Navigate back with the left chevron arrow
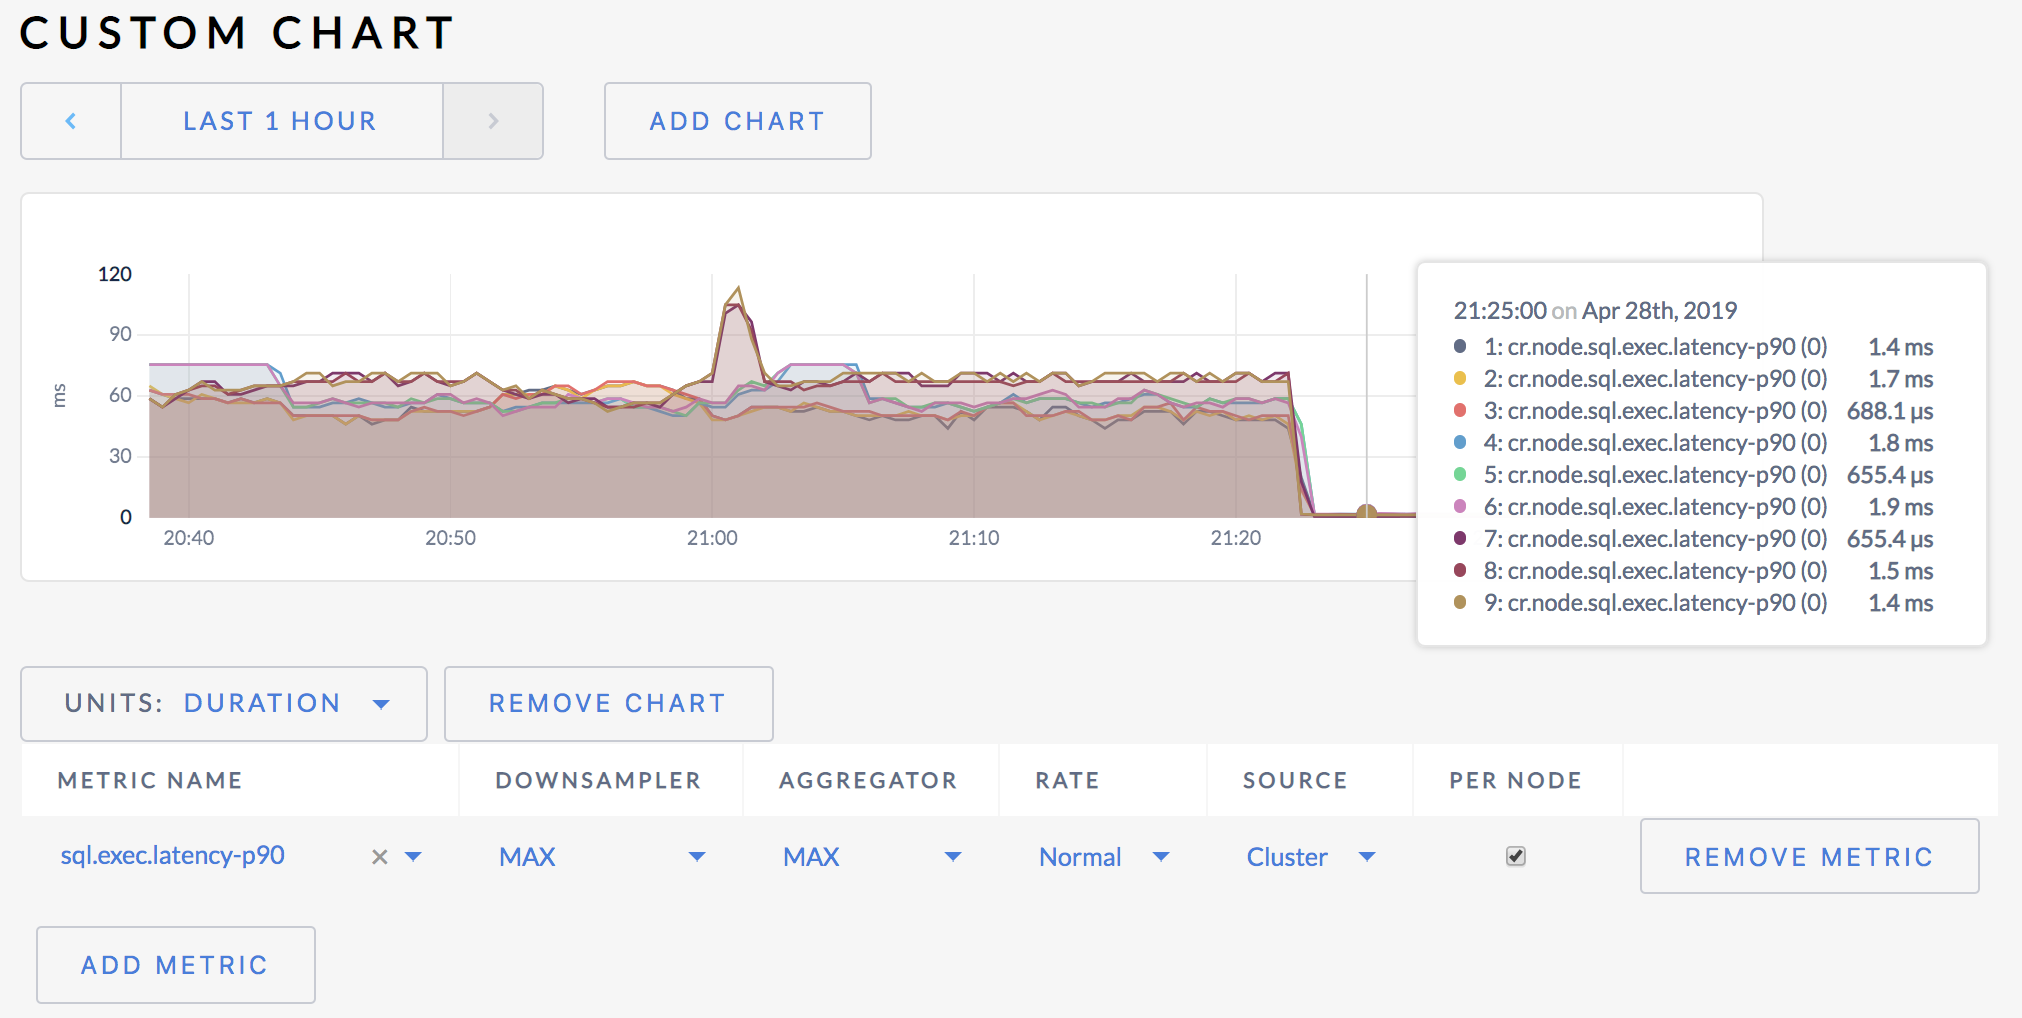The height and width of the screenshot is (1018, 2022). point(71,120)
